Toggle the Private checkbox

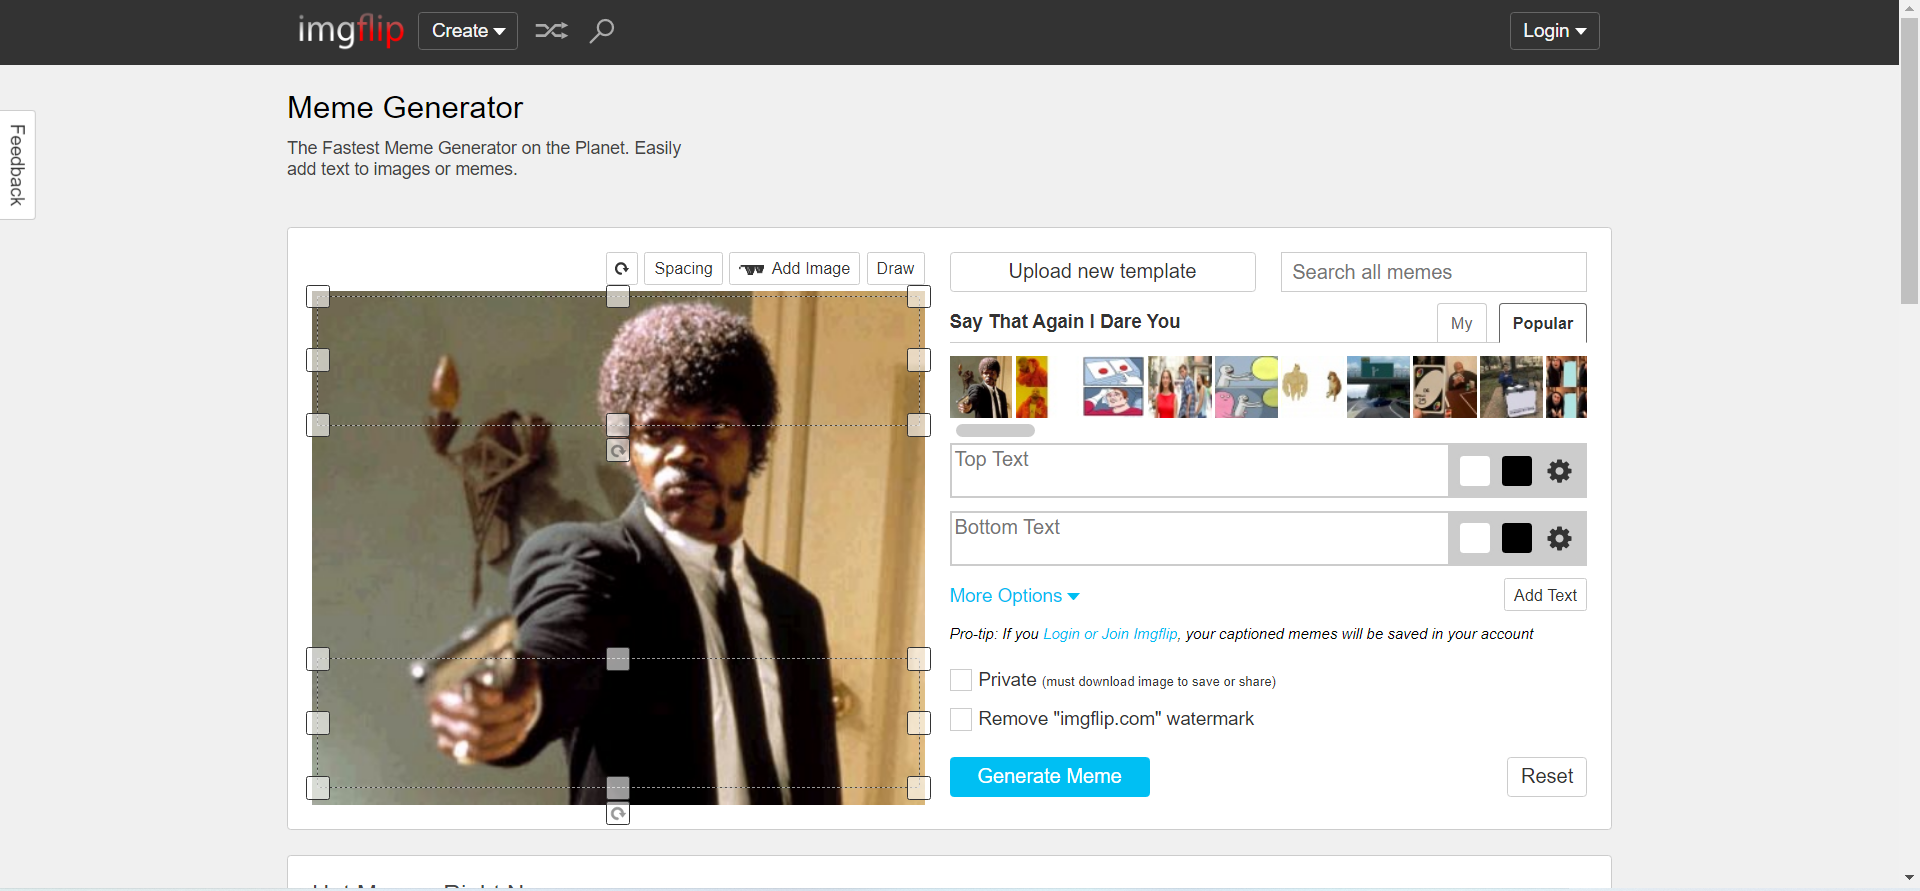(961, 680)
